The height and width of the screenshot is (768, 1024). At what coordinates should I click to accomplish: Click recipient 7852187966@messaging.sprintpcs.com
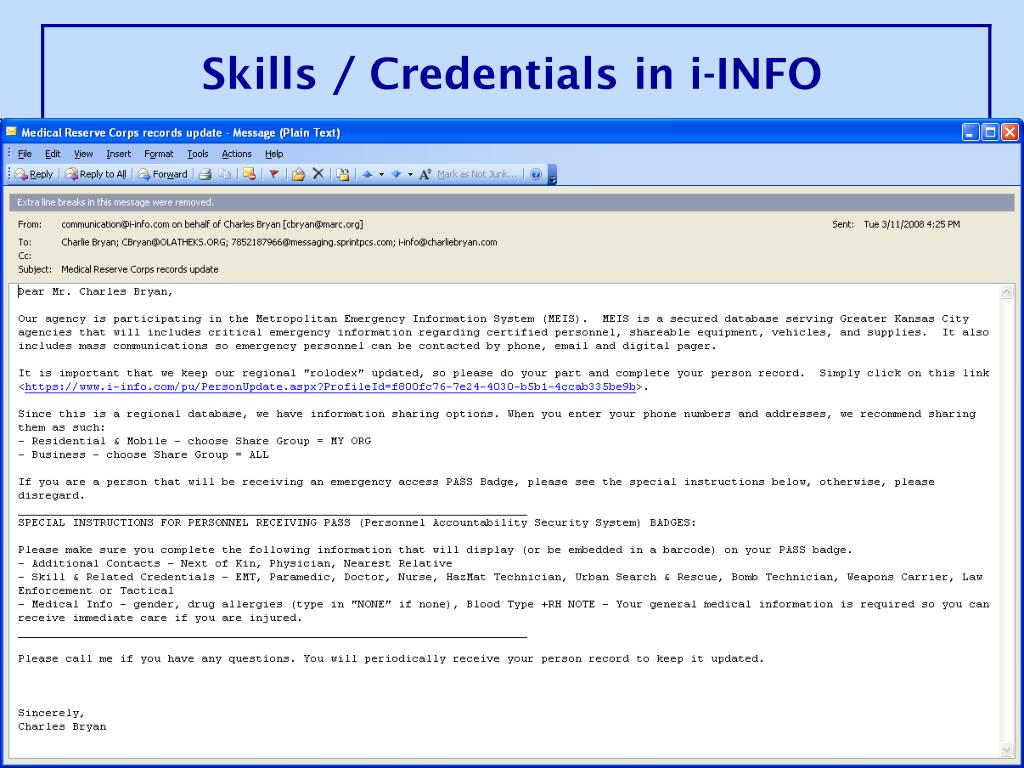point(312,242)
